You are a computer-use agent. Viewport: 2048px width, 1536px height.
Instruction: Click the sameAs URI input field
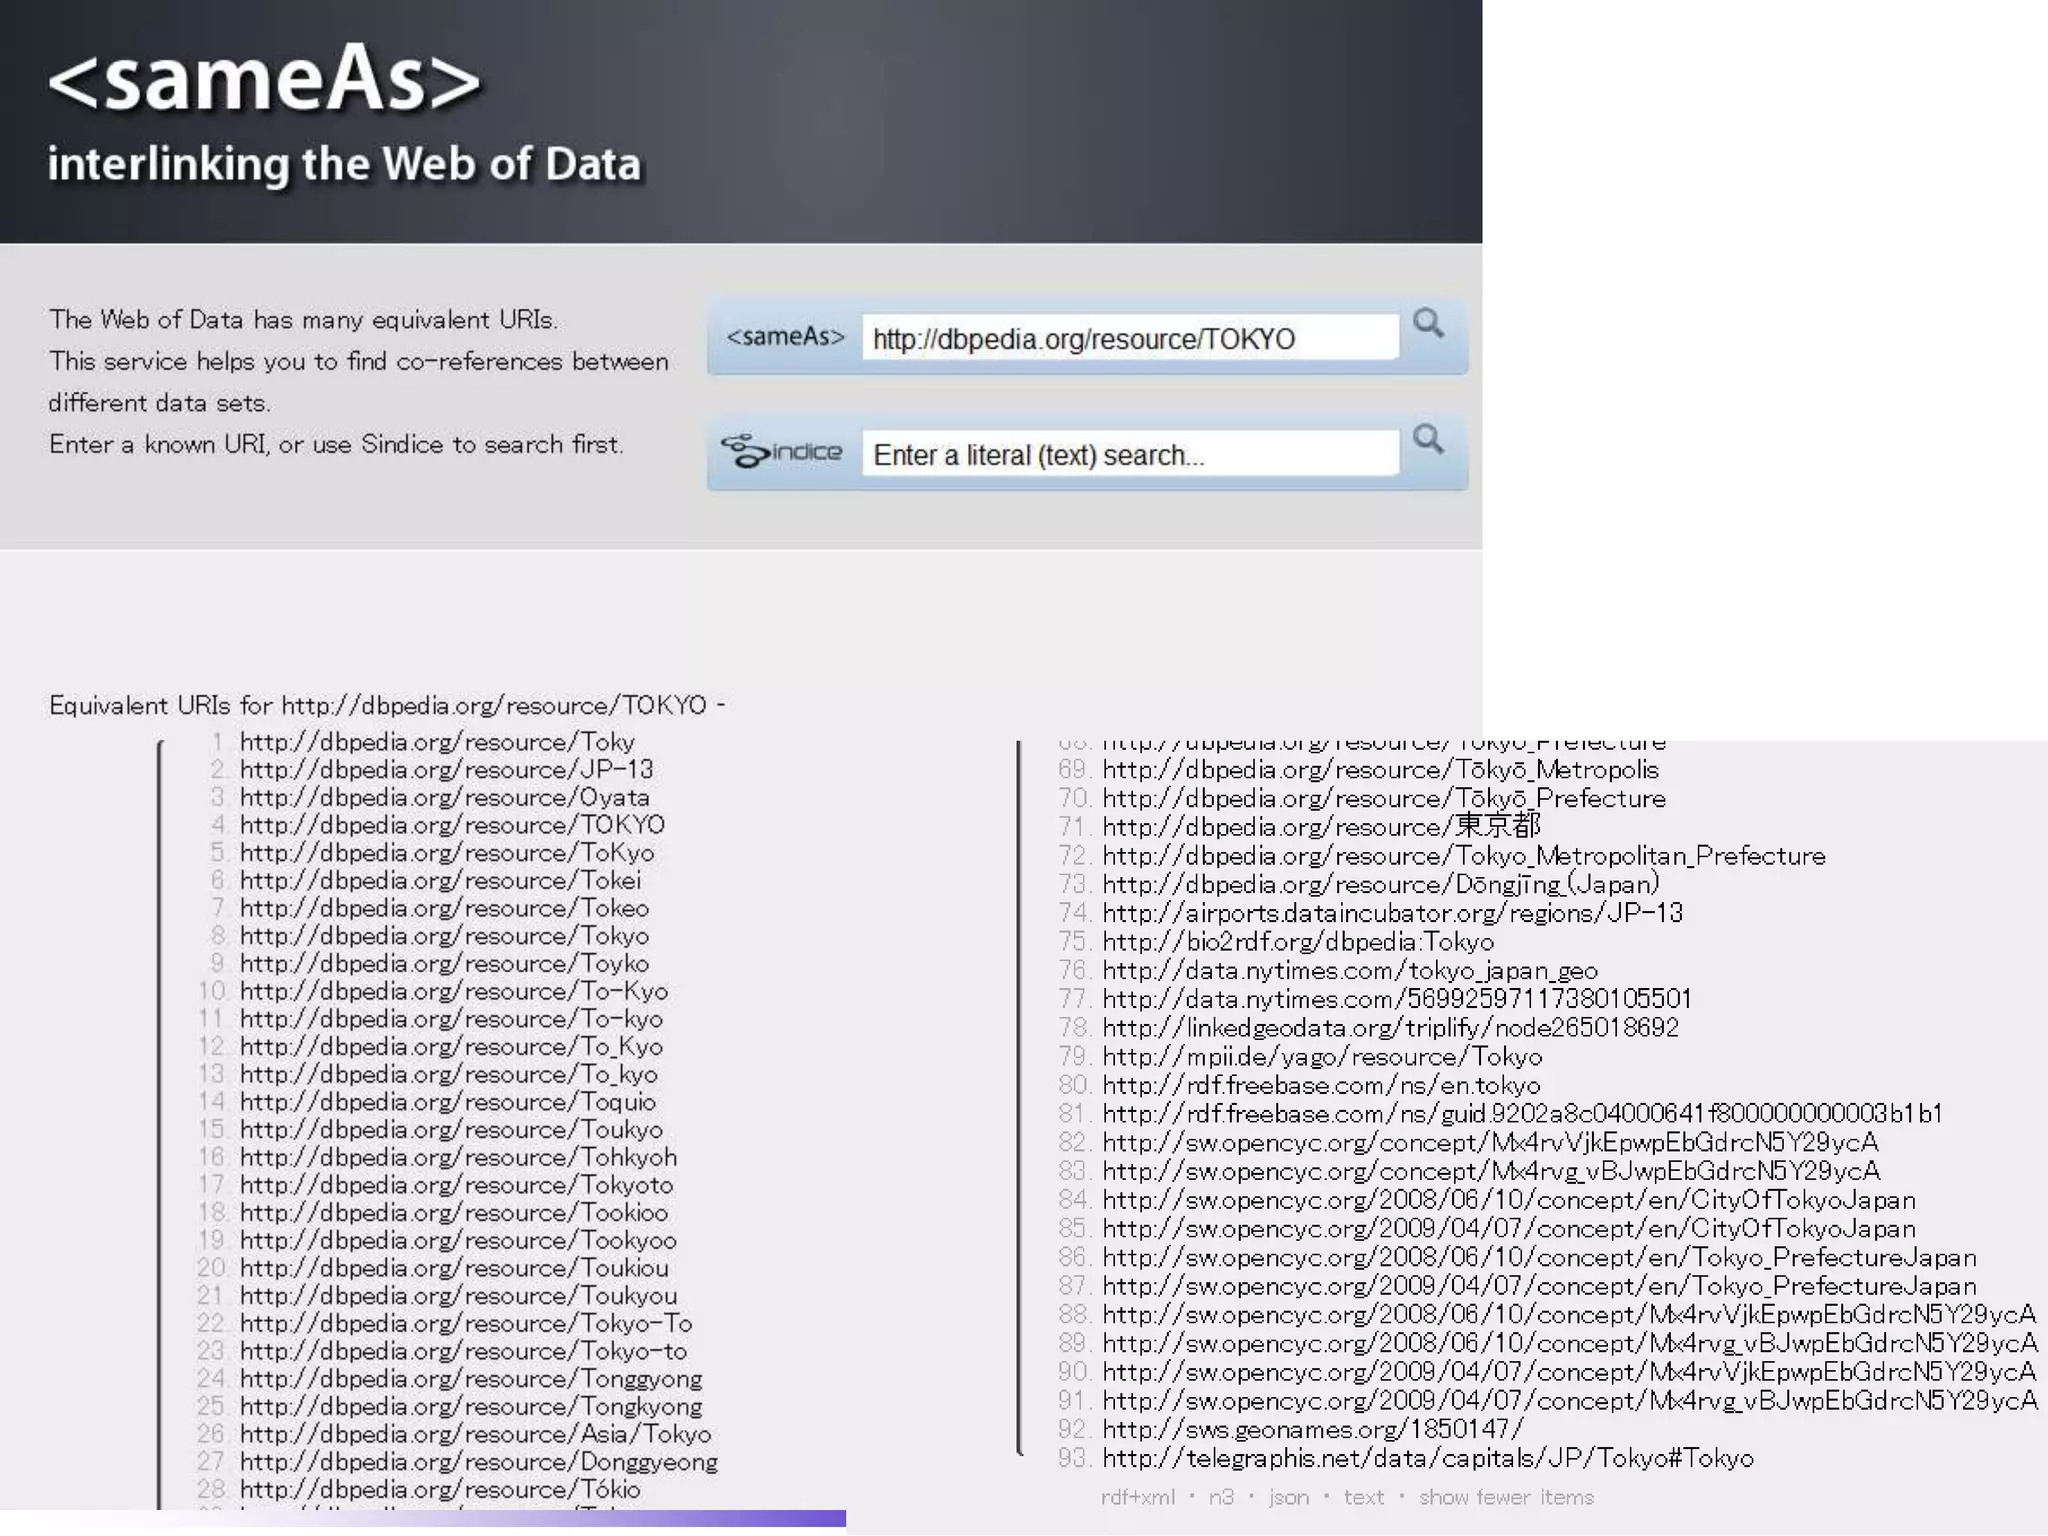click(1130, 339)
